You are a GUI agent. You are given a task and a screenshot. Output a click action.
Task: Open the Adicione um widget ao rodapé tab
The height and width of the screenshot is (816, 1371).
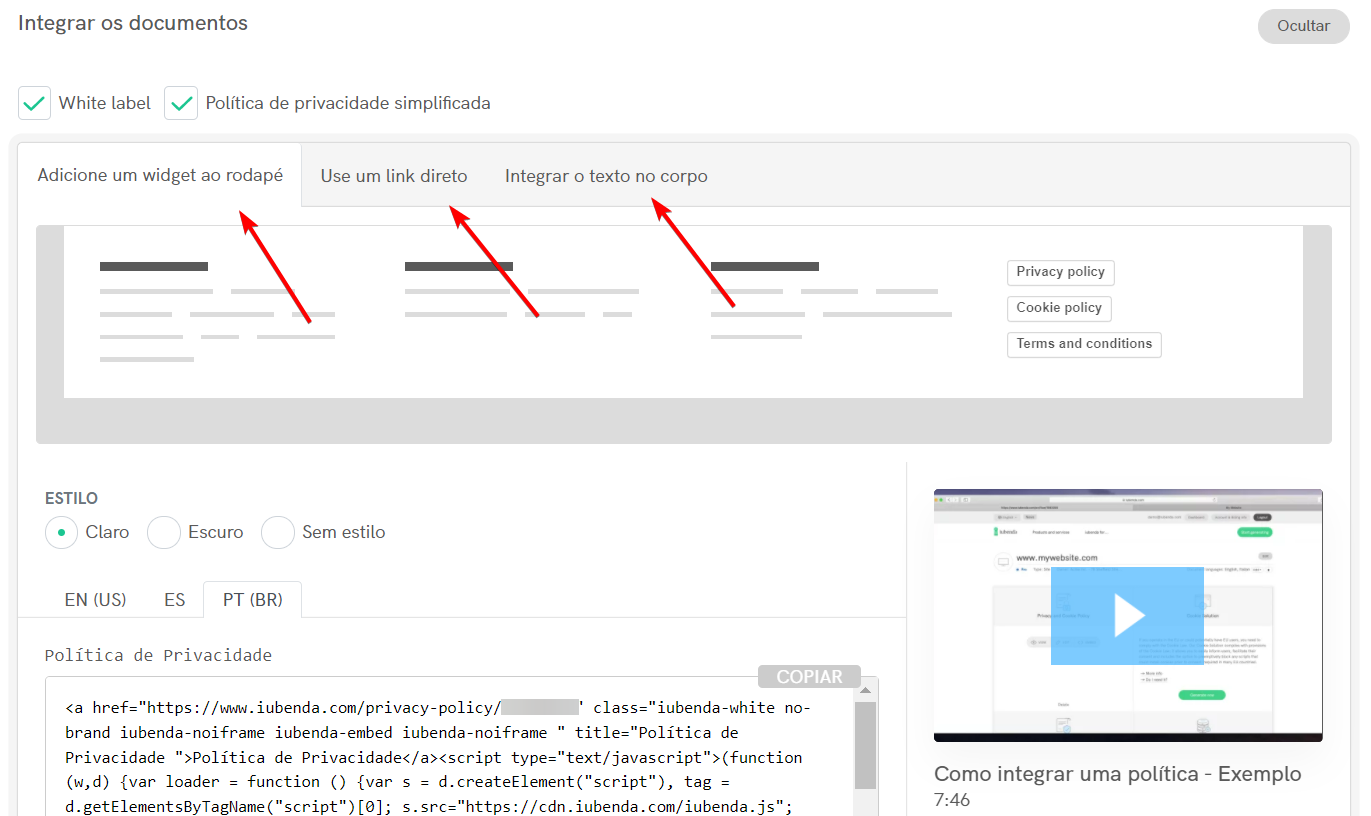pos(160,176)
